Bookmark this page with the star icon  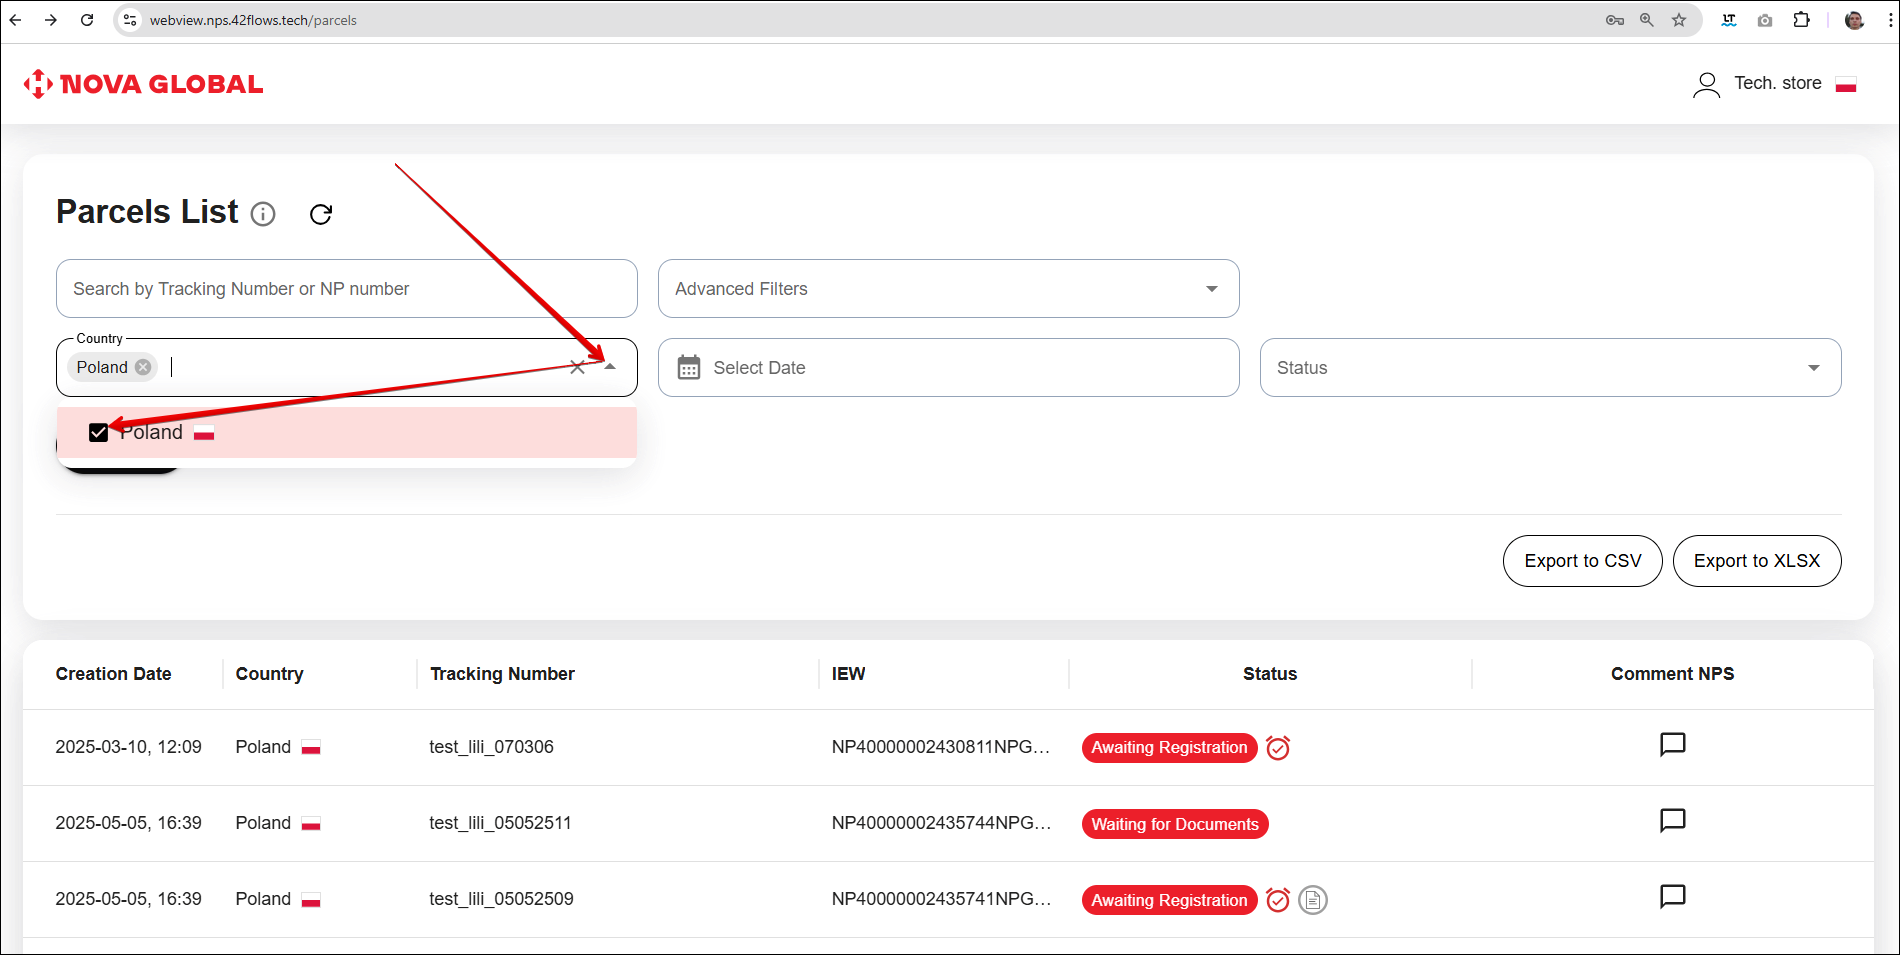tap(1679, 20)
